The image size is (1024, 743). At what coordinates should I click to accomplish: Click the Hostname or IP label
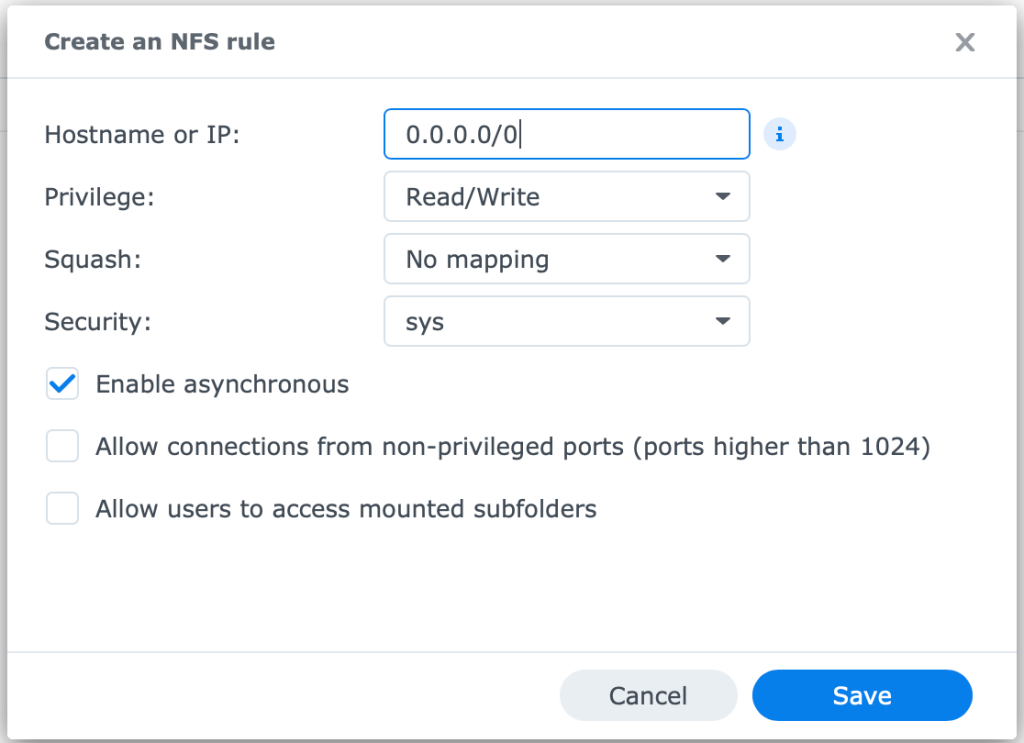tap(142, 135)
